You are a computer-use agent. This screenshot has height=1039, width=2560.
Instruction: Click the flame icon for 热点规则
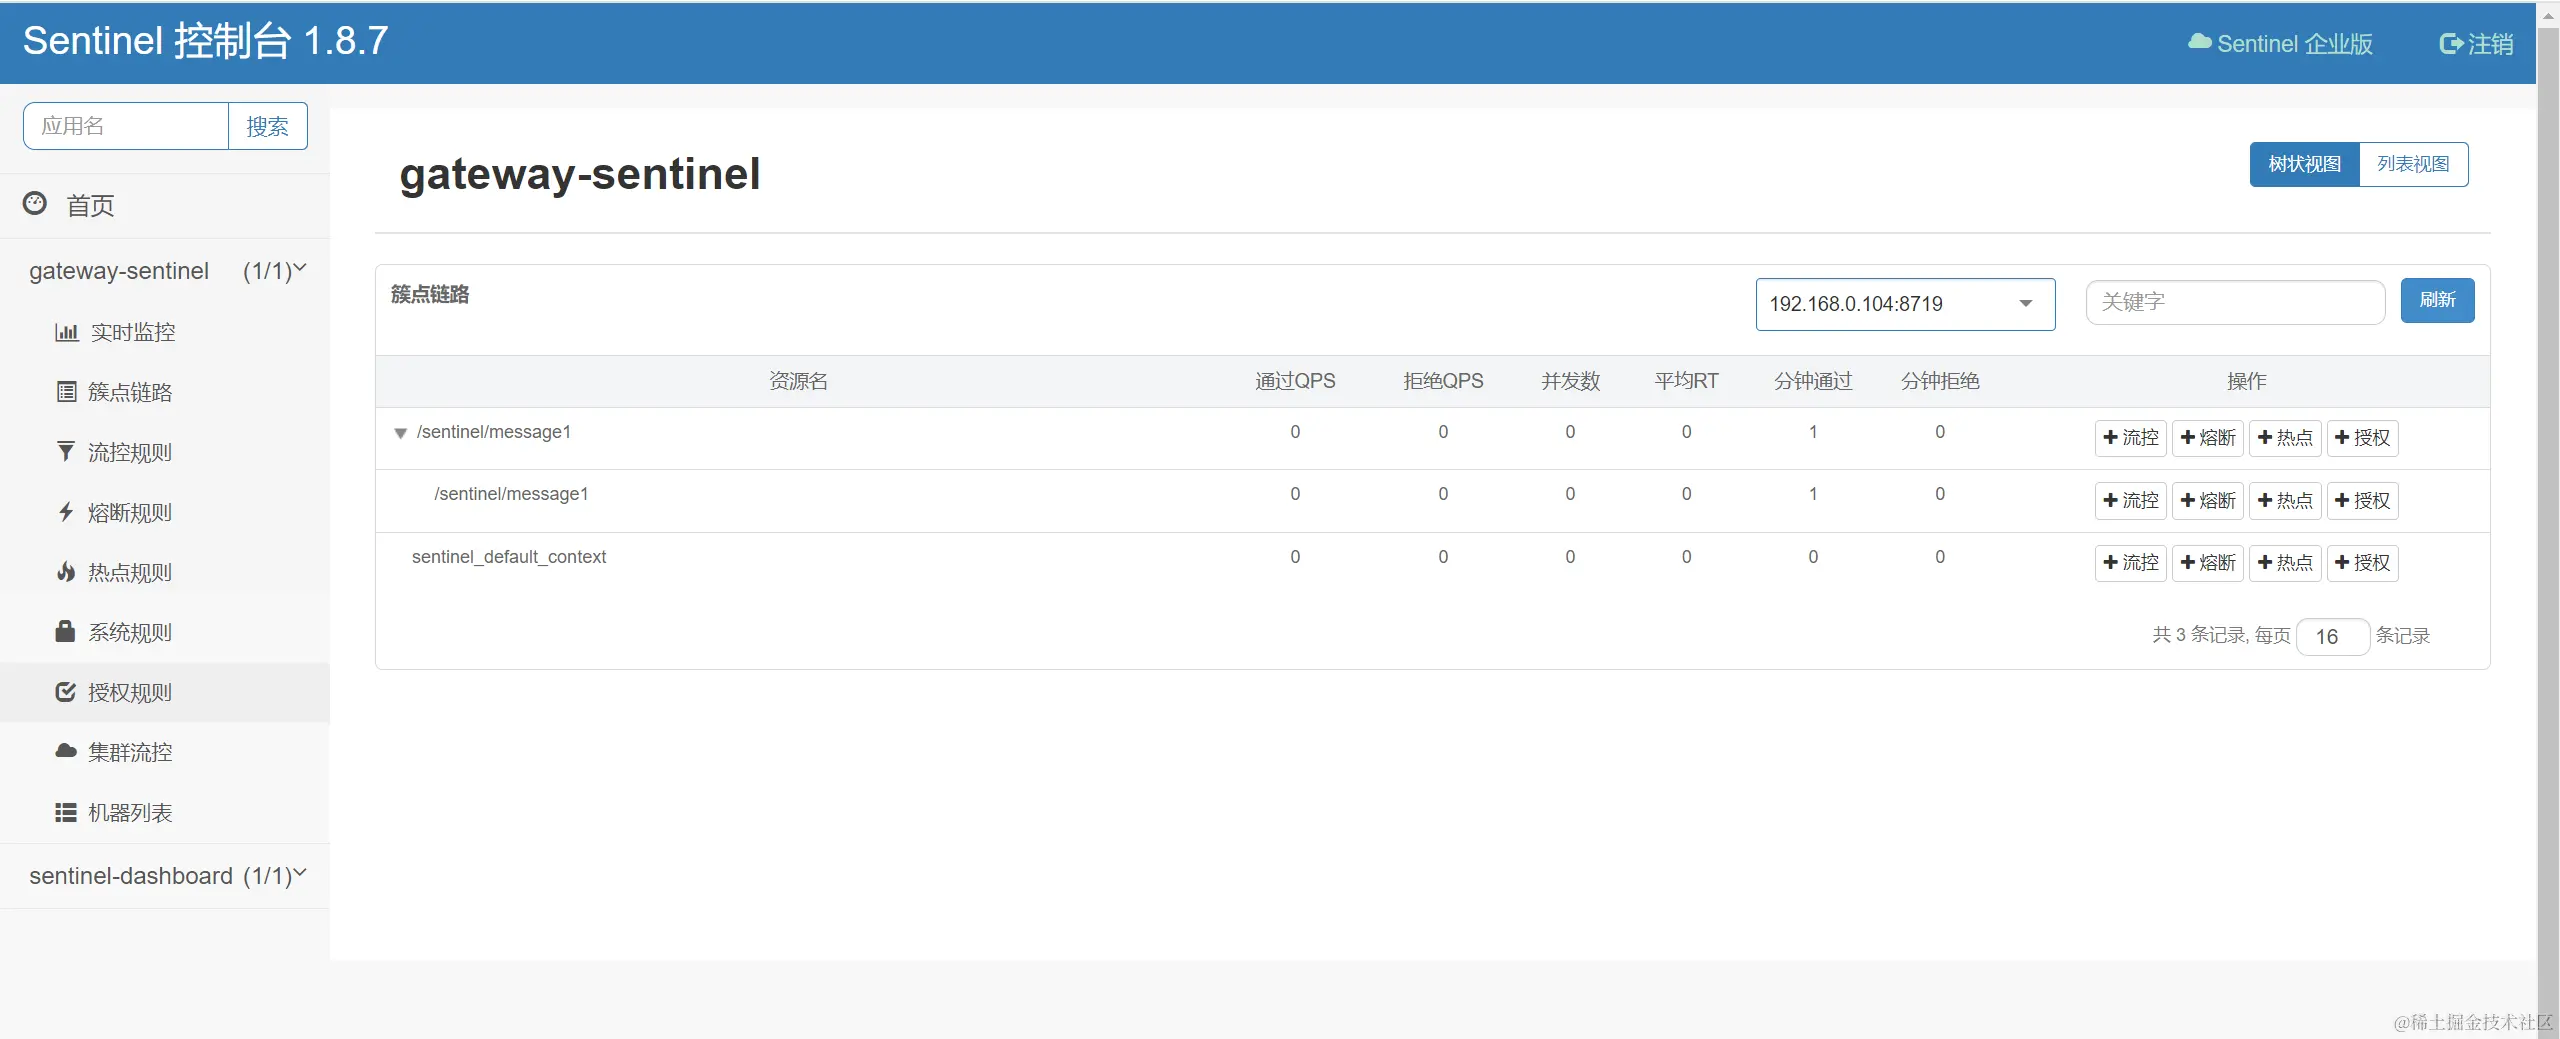pos(66,572)
